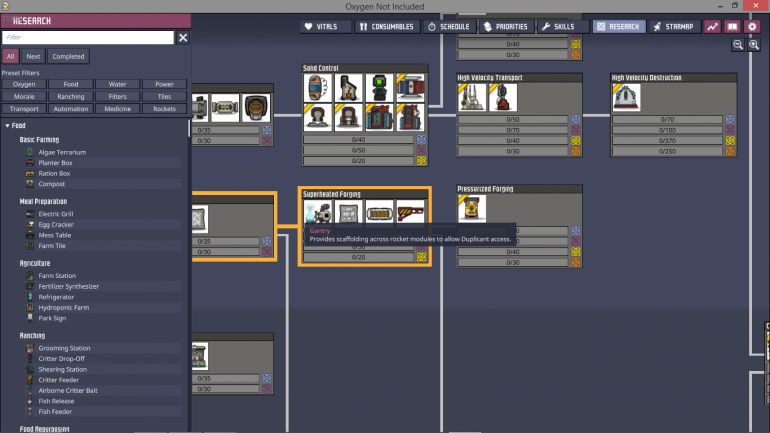Apply the Food preset filter

(71, 84)
